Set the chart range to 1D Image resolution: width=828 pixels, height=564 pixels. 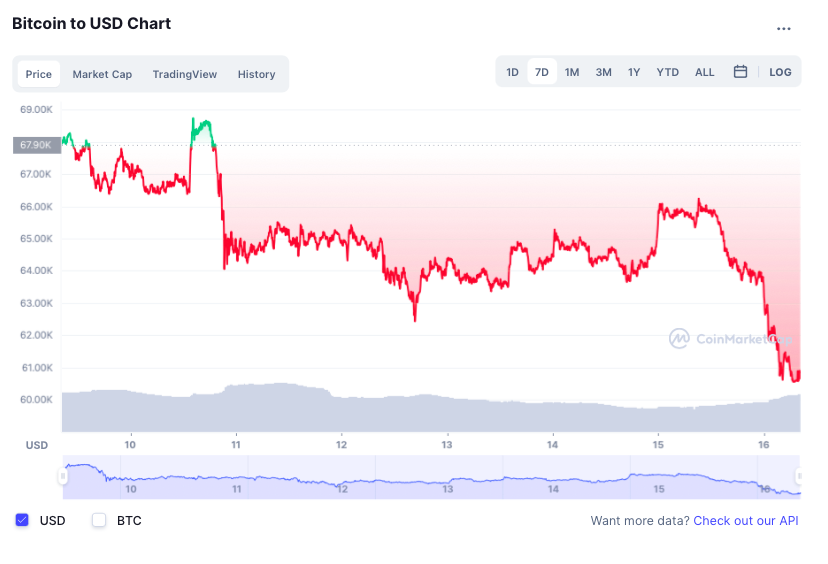pos(512,72)
